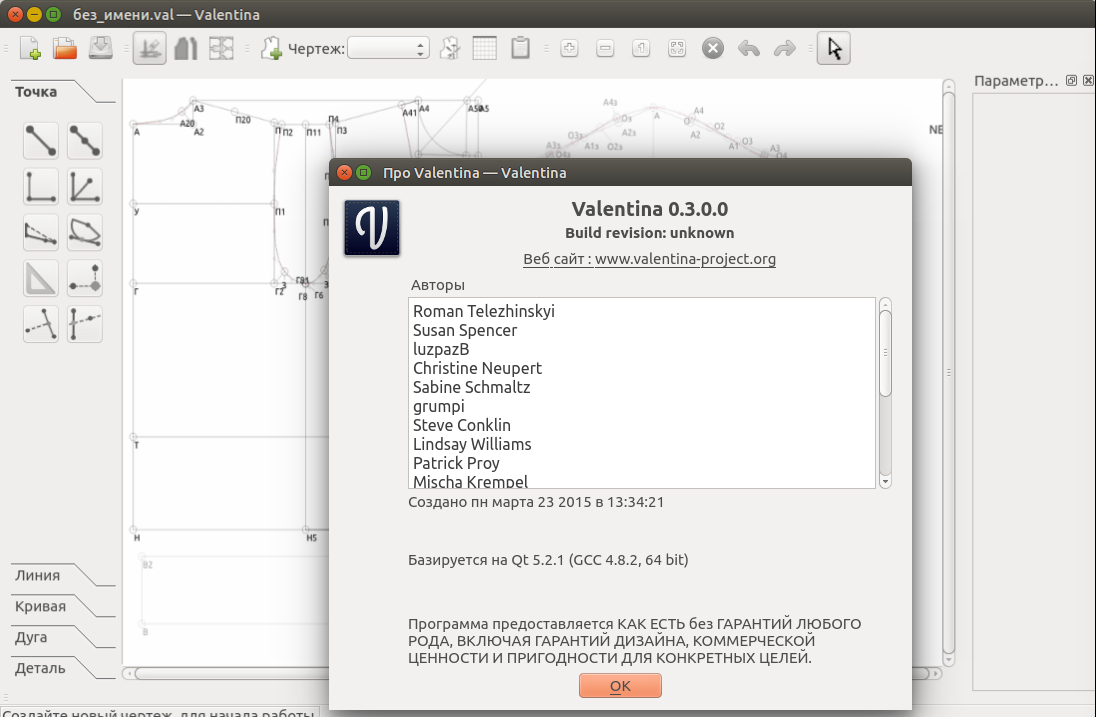
Task: Open the Дуга tool tab
Action: [x=31, y=637]
